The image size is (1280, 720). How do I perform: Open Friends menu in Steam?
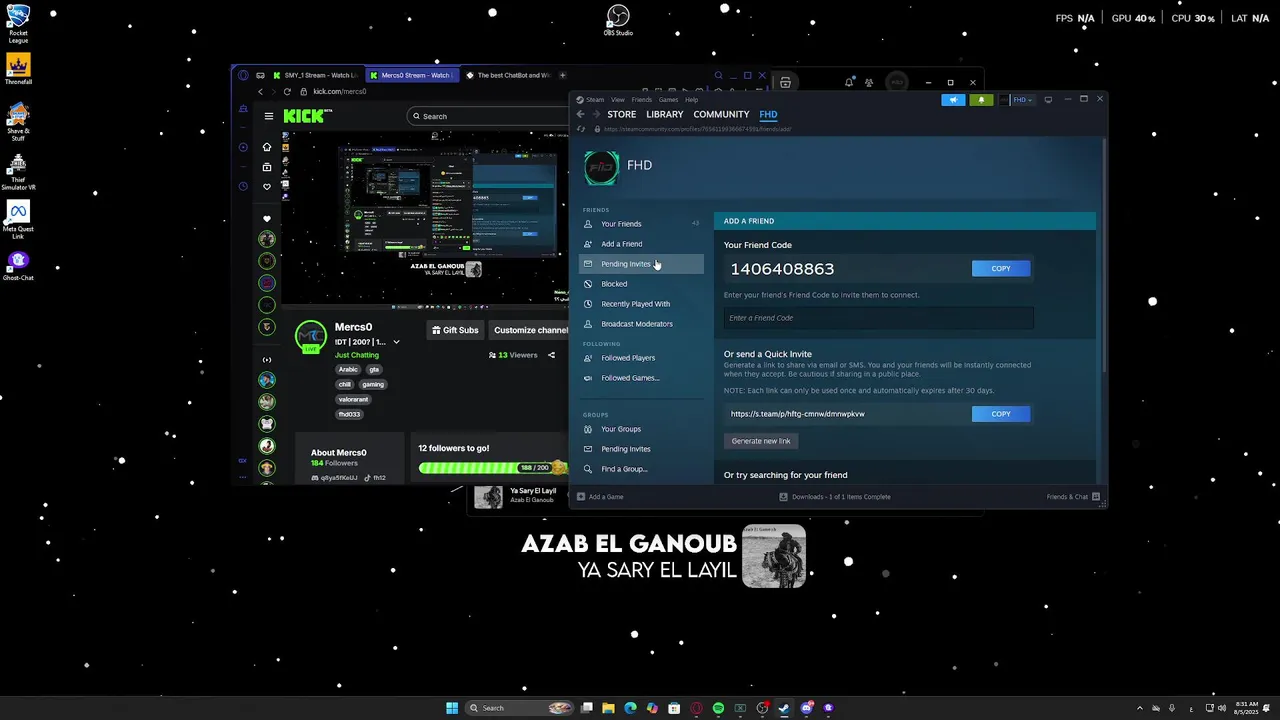[641, 100]
